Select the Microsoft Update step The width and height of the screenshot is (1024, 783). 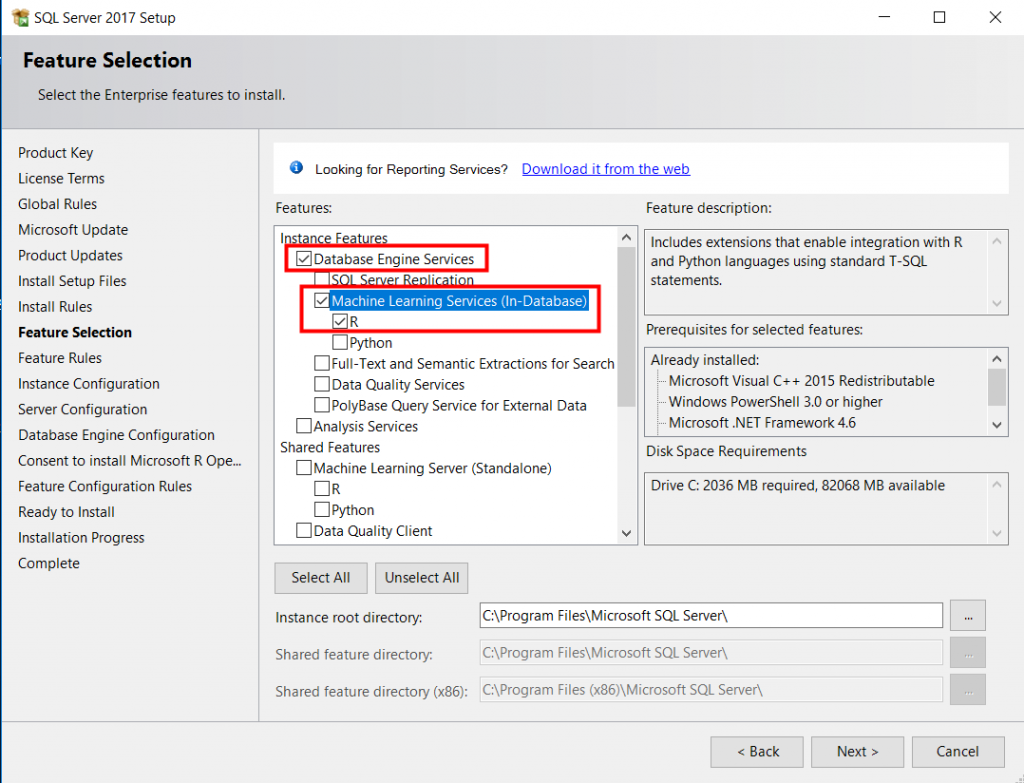point(73,230)
